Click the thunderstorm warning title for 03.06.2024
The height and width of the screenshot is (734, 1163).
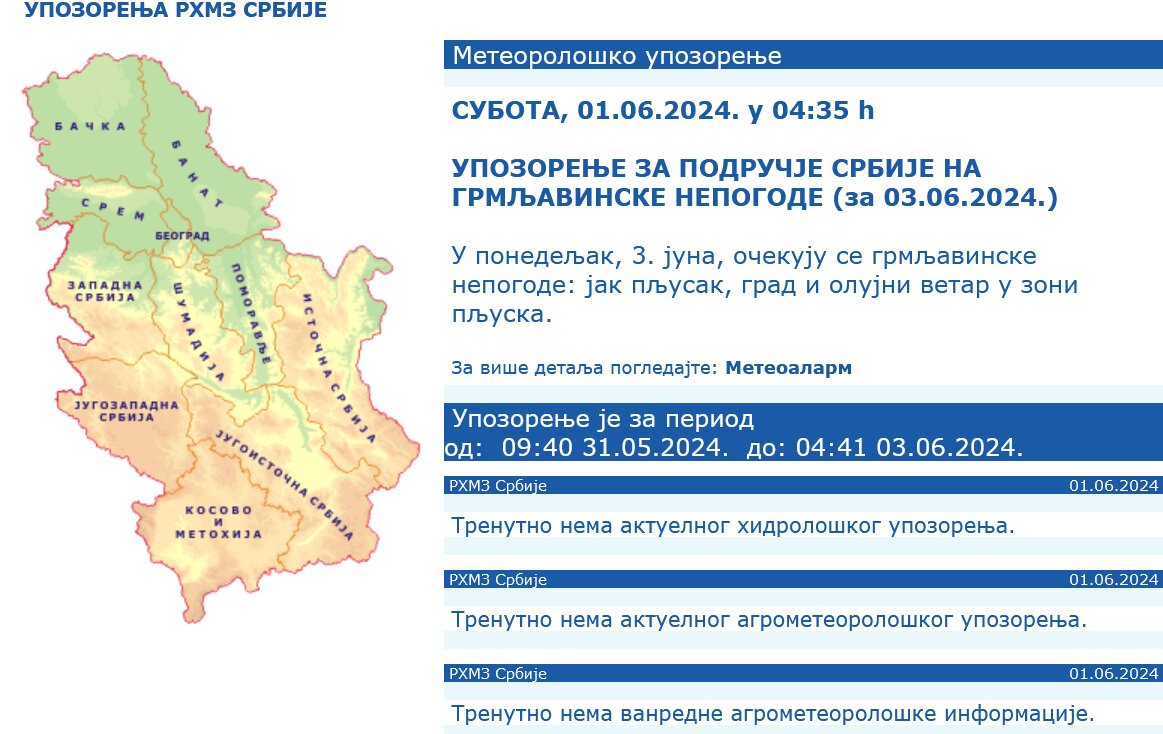pyautogui.click(x=754, y=182)
